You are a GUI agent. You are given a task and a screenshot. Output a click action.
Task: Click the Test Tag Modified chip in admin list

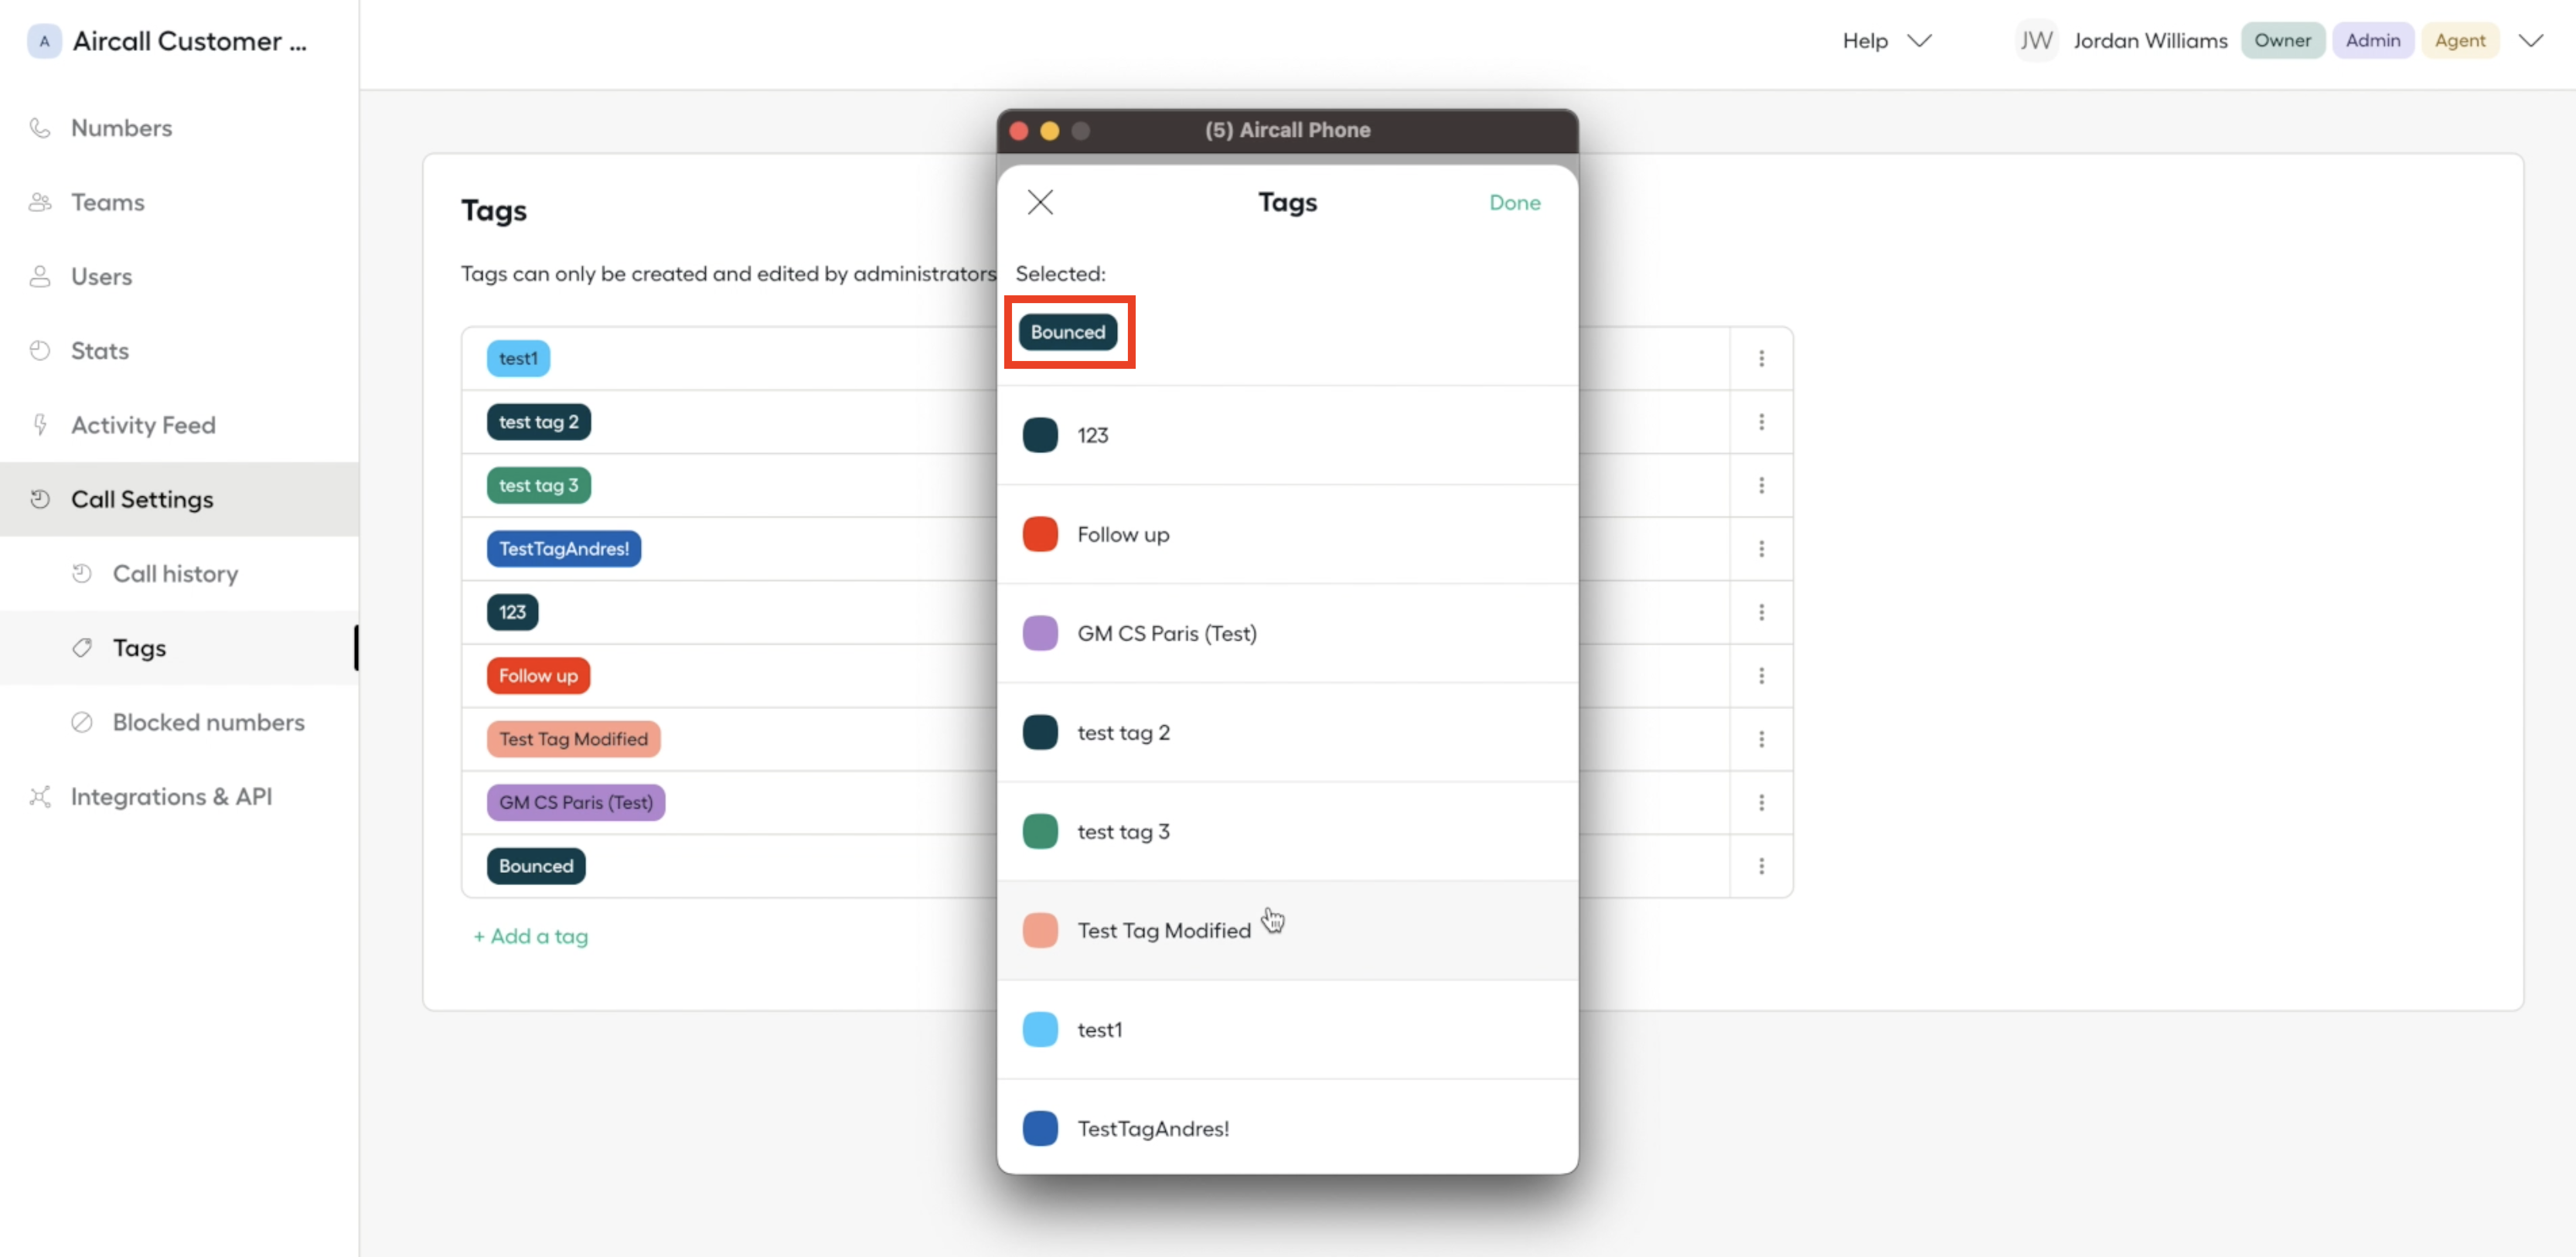[573, 739]
